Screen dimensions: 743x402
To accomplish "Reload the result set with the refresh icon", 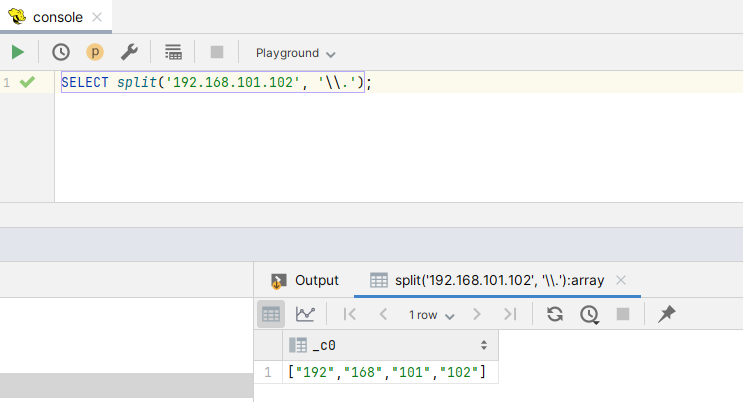I will 555,314.
